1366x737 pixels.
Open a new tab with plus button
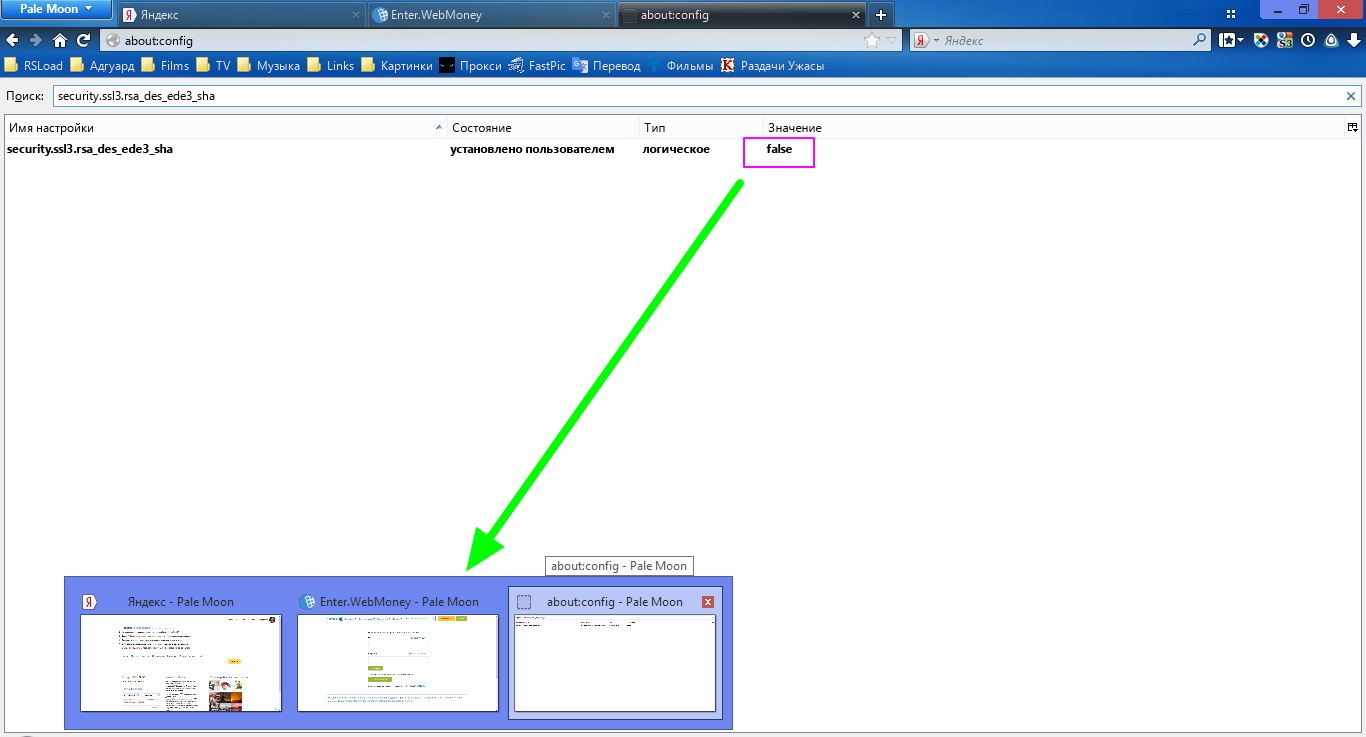pyautogui.click(x=881, y=15)
